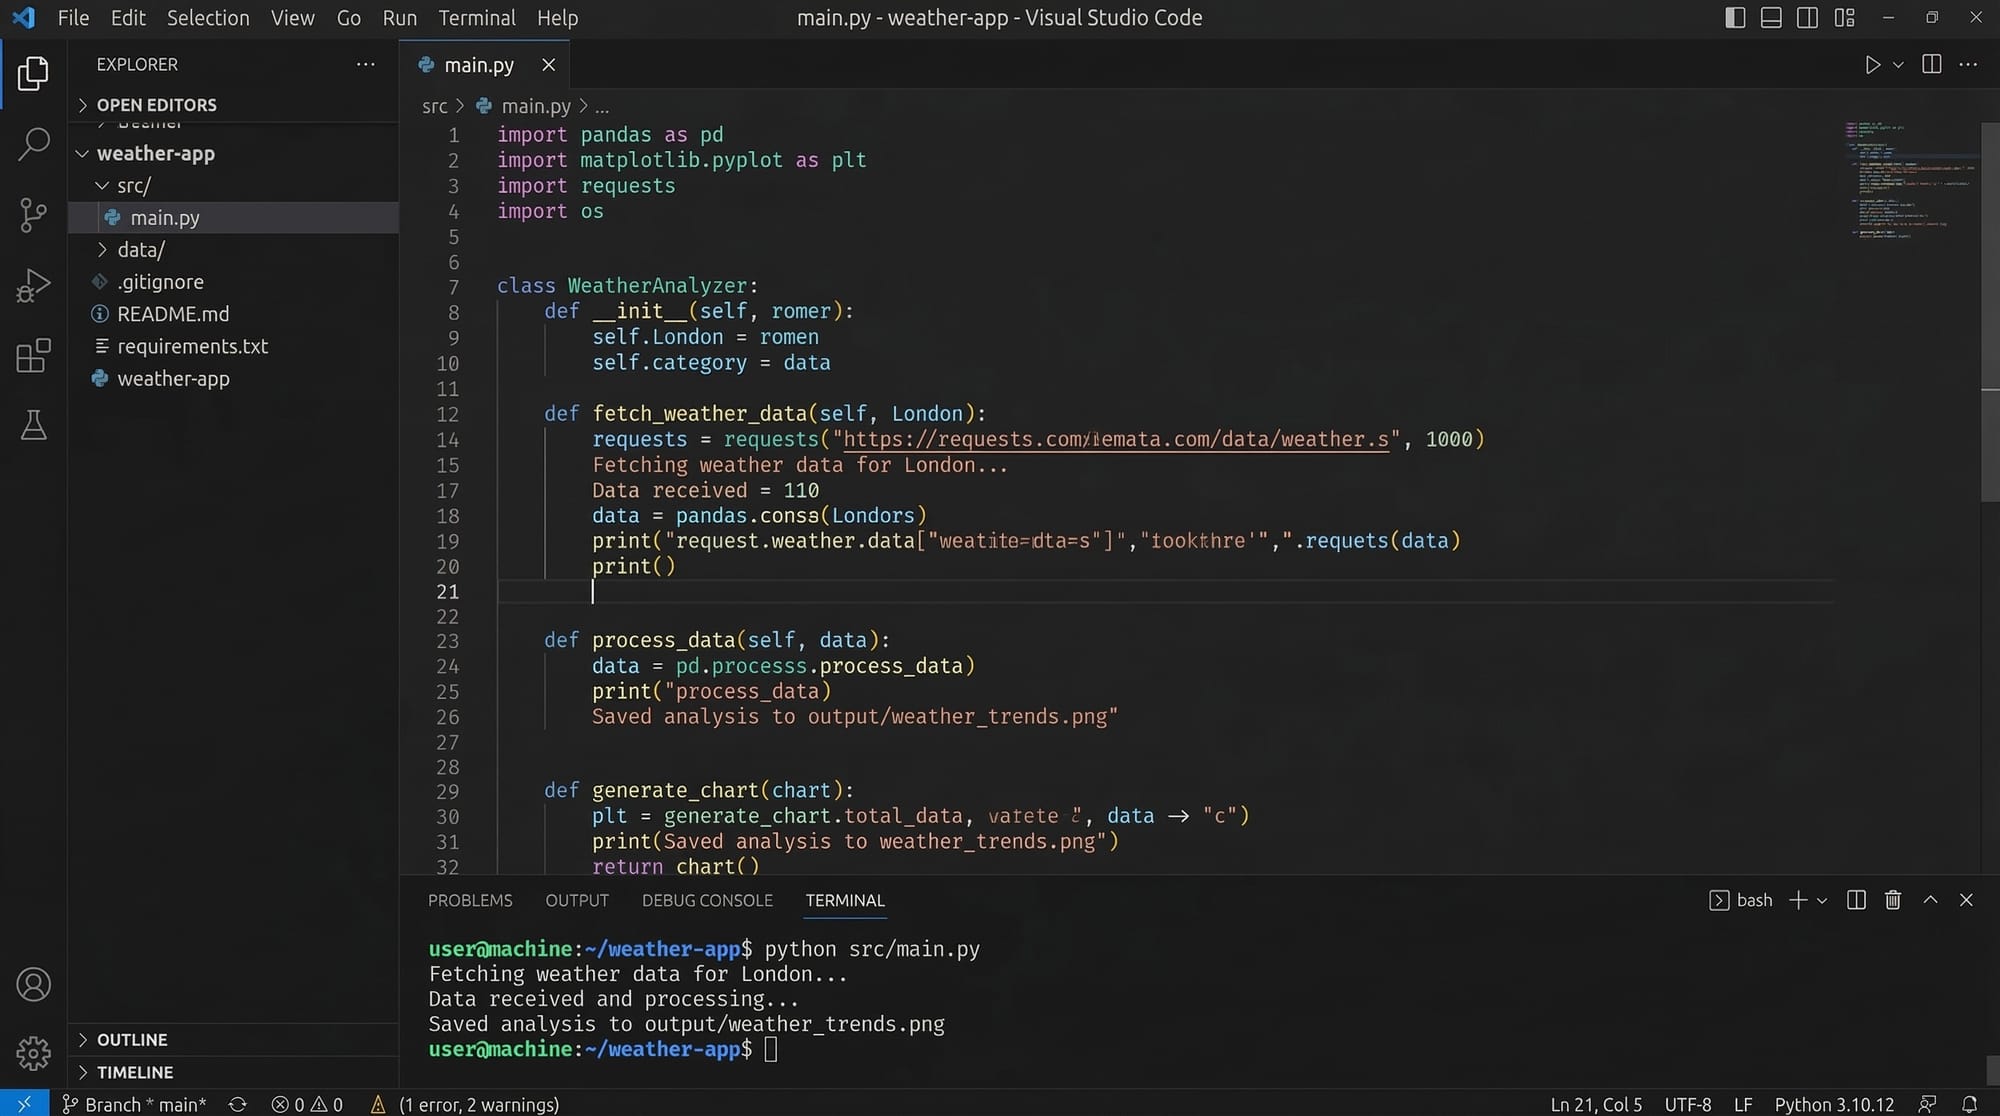Expand the data/ folder
The width and height of the screenshot is (2000, 1116).
pos(141,250)
